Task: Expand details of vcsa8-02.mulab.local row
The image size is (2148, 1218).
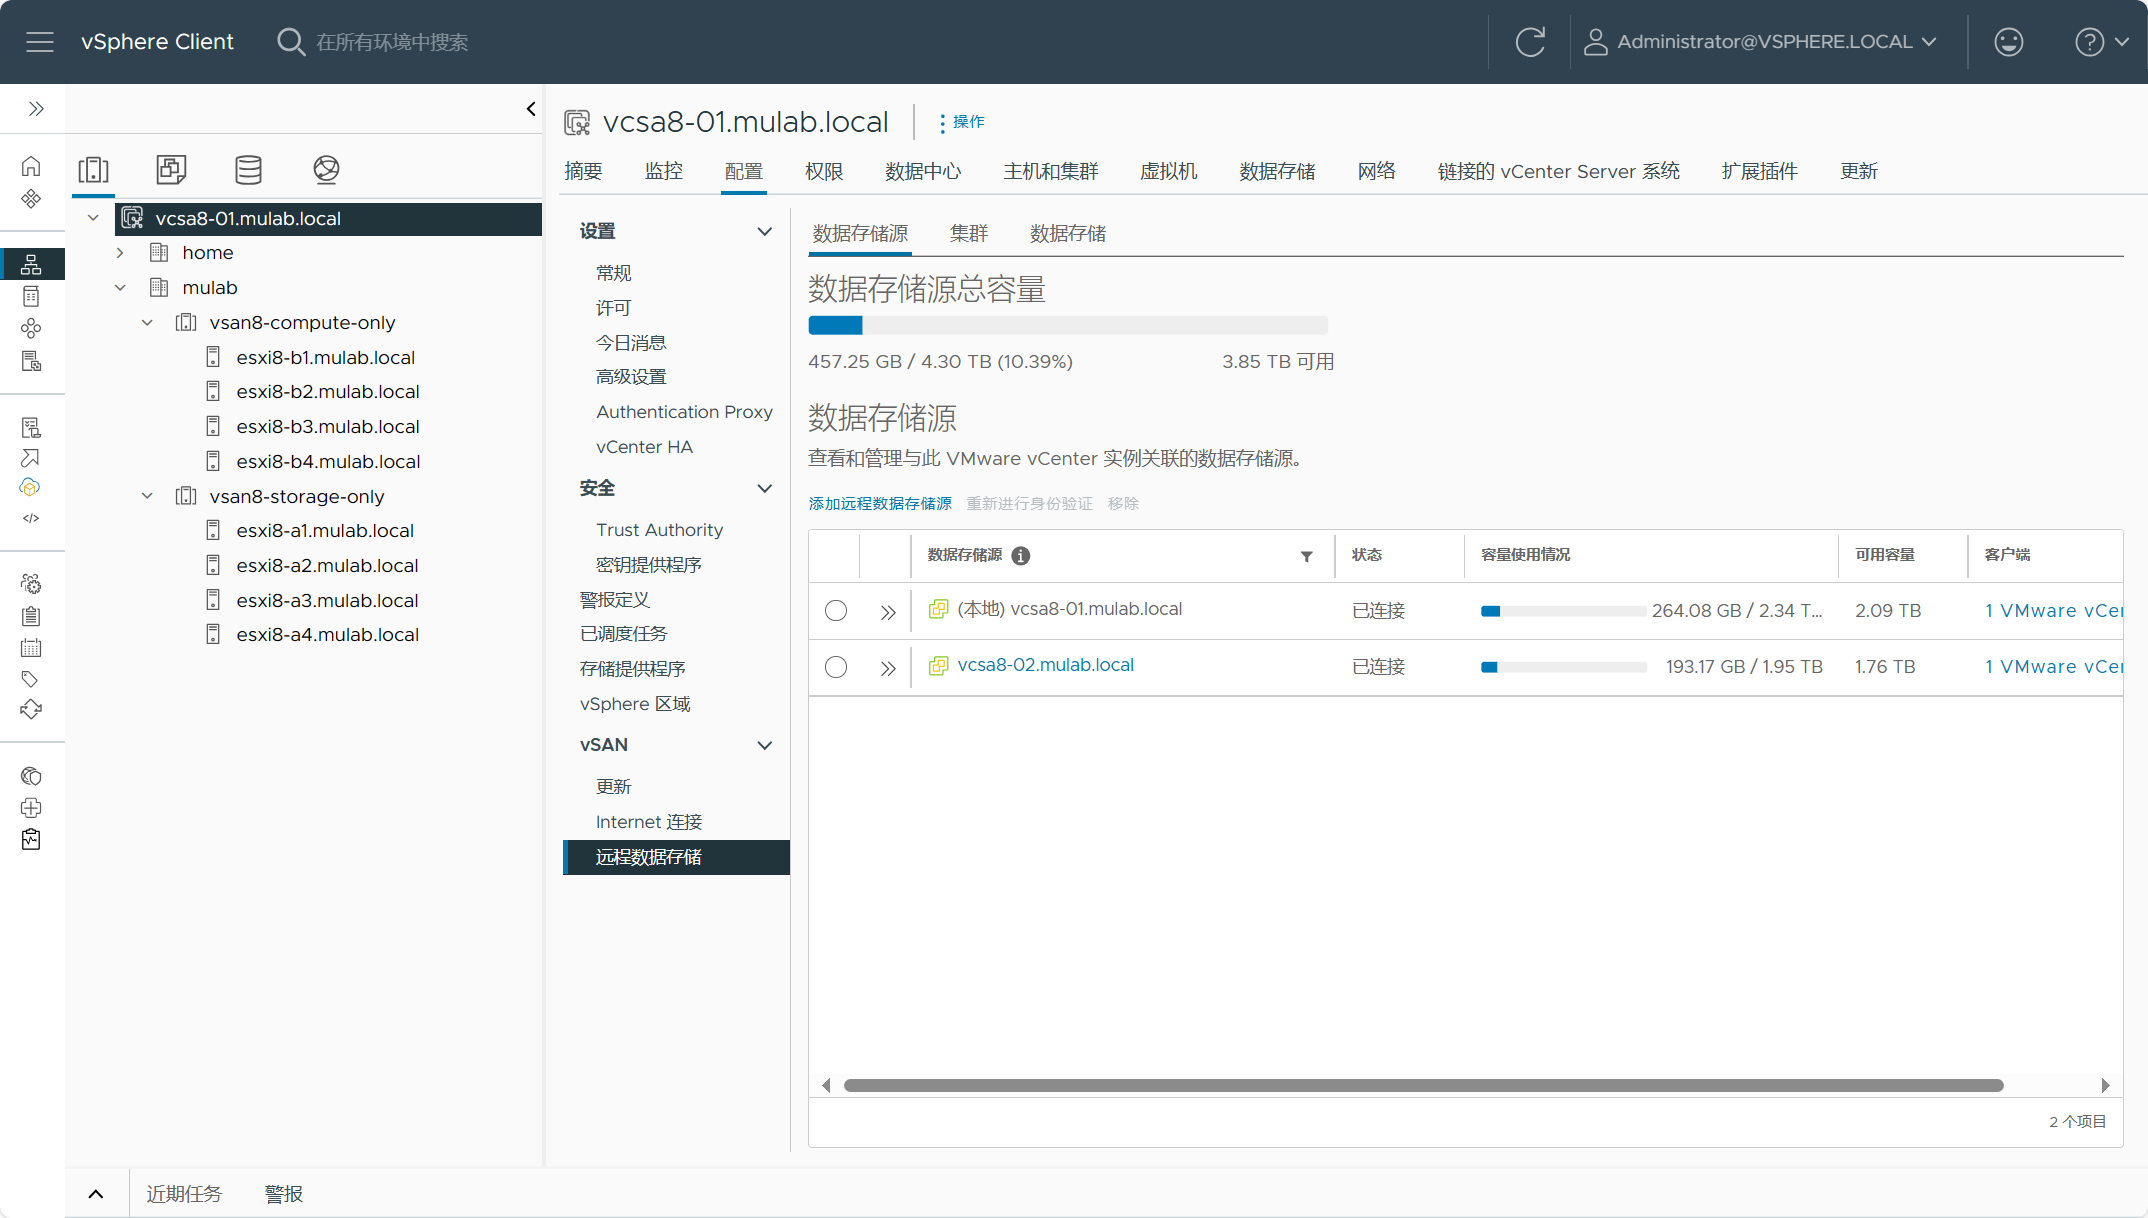Action: (x=887, y=668)
